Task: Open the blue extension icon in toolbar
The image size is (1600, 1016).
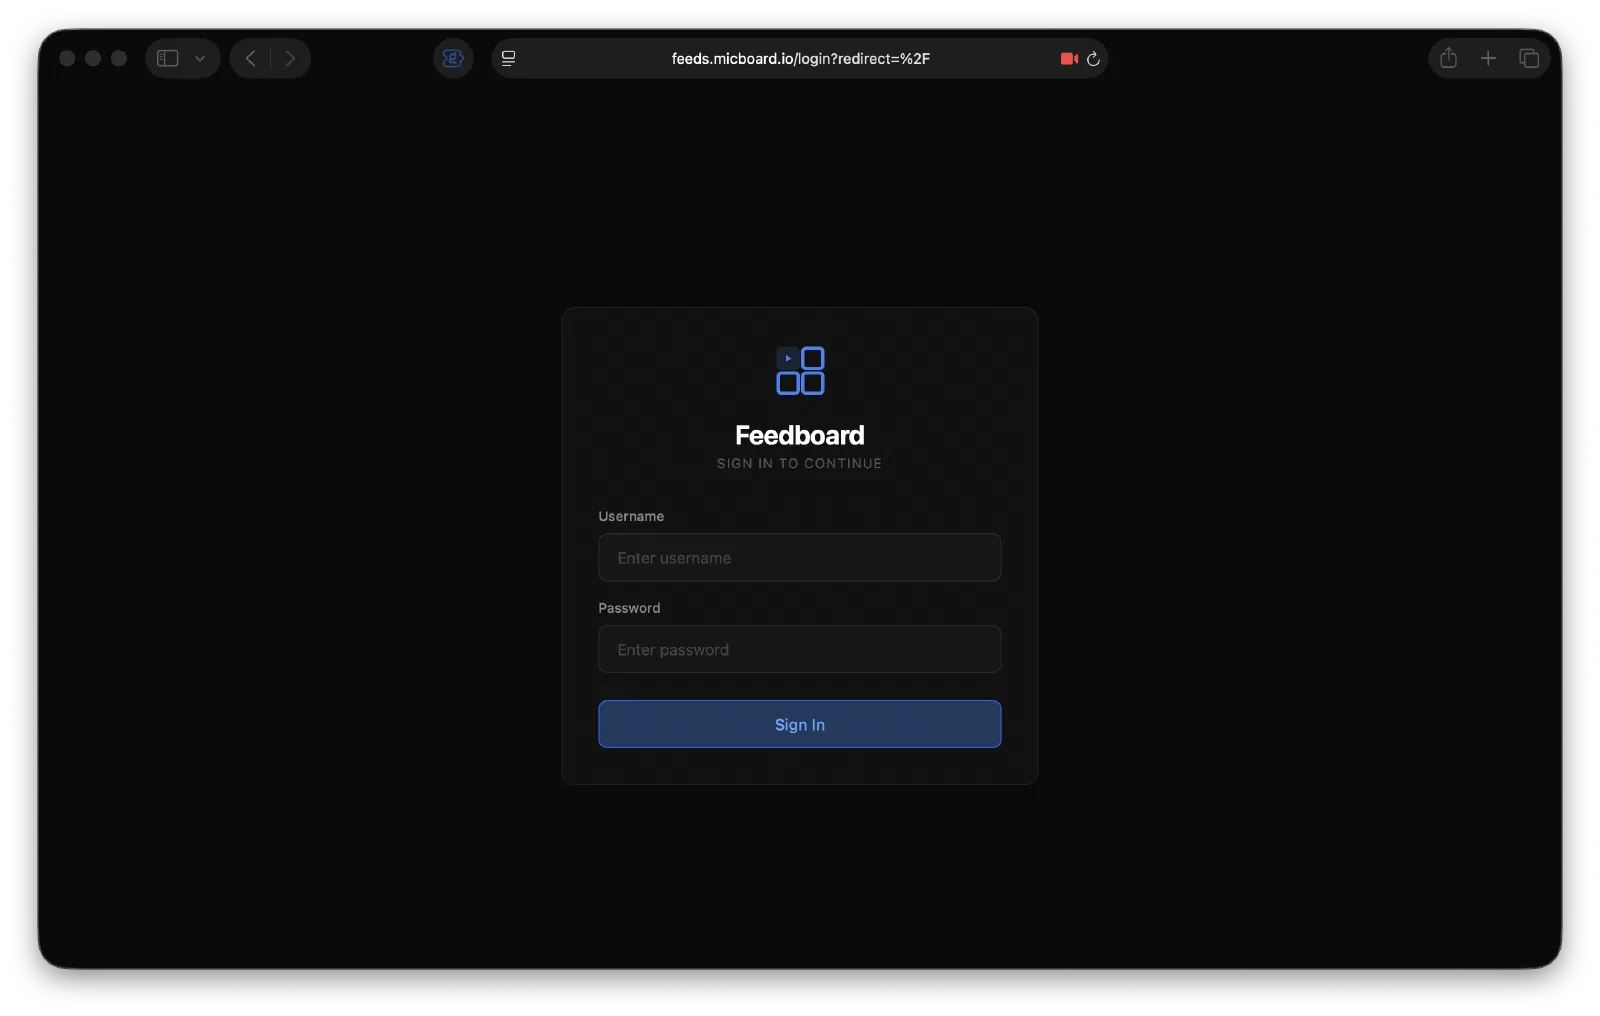Action: [453, 58]
